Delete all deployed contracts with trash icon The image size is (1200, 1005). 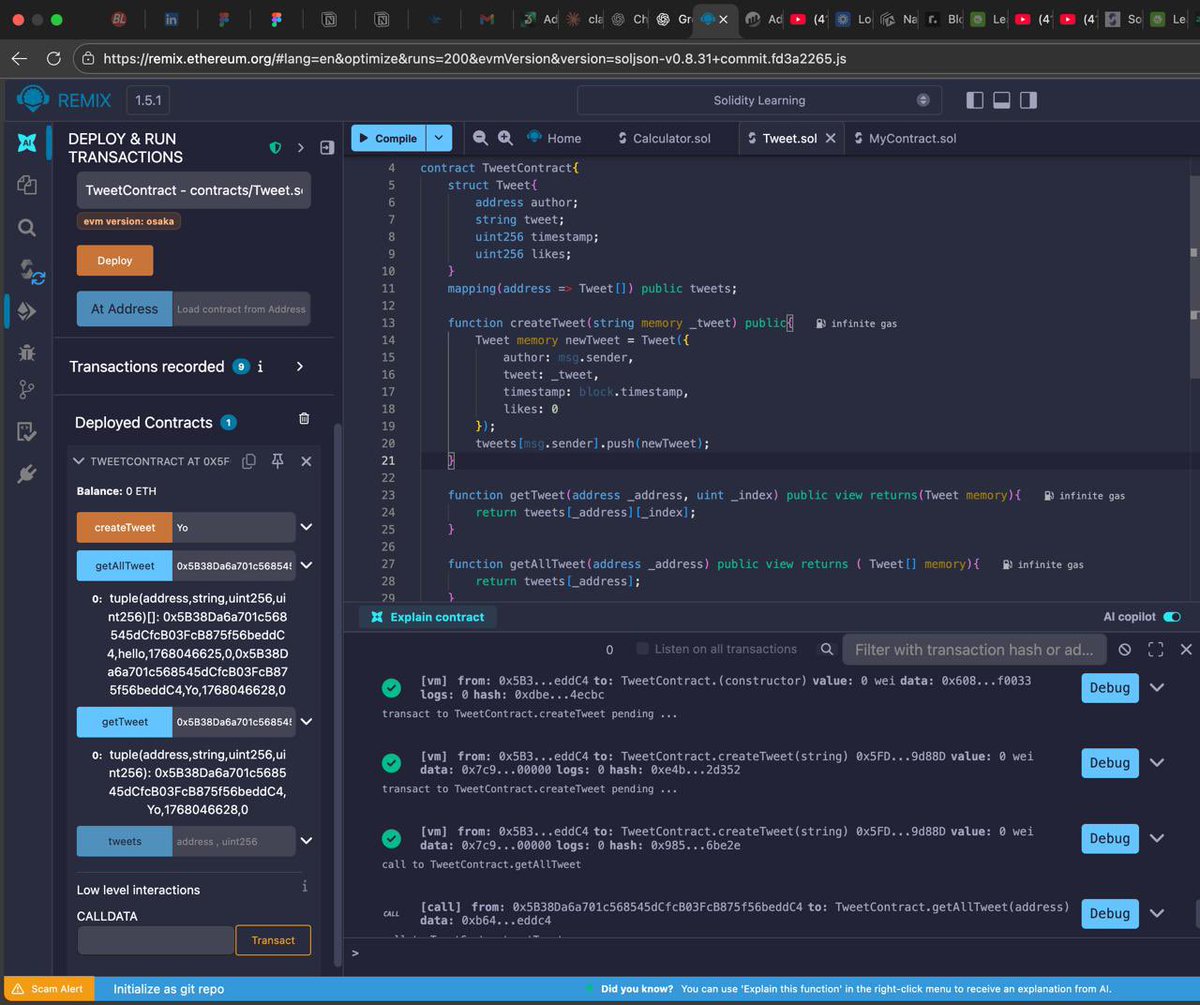(304, 419)
